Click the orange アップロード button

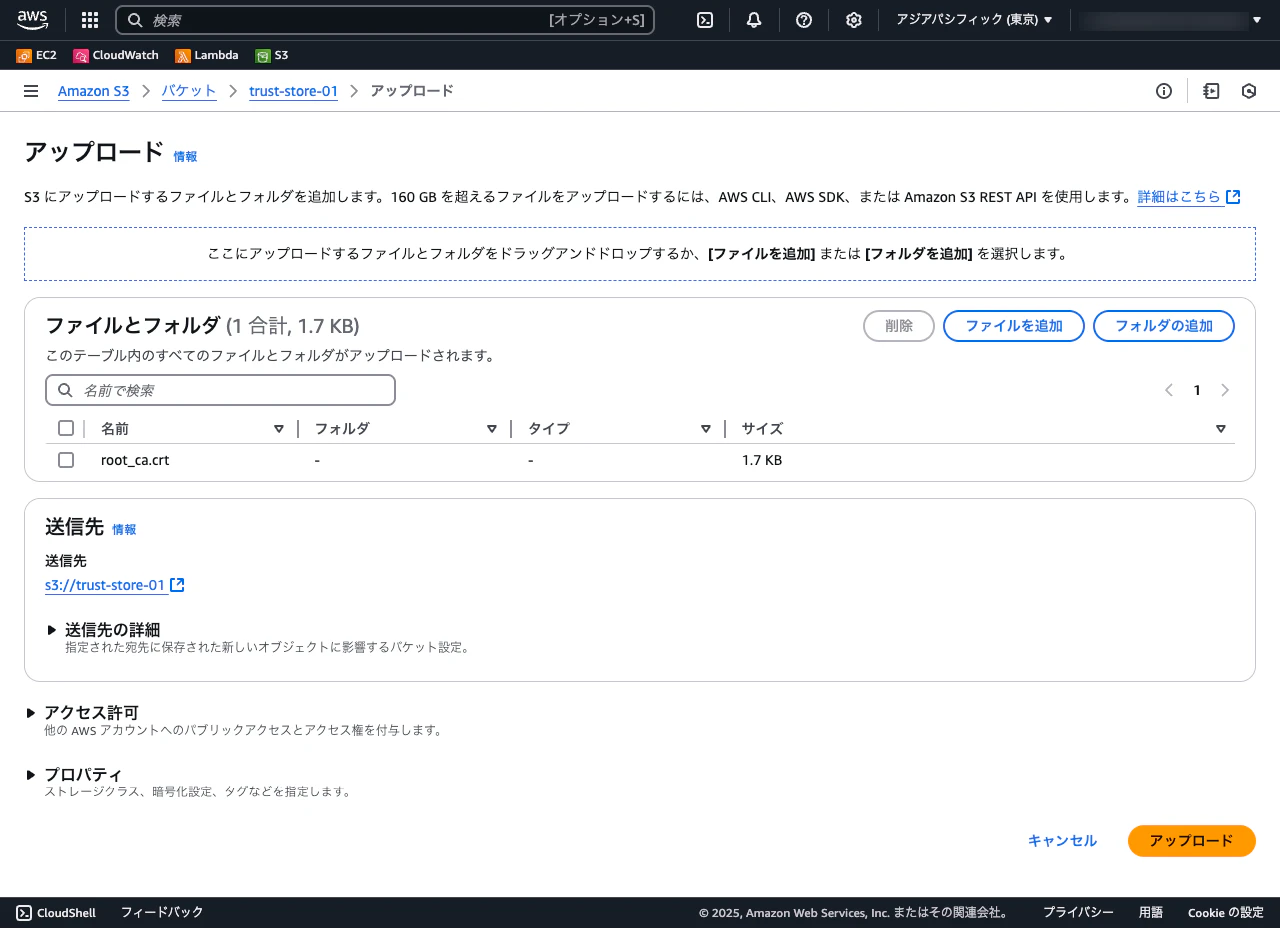coord(1191,841)
